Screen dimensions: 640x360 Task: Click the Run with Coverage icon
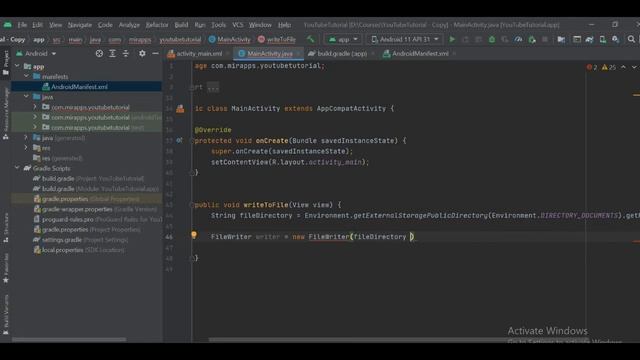[x=505, y=39]
